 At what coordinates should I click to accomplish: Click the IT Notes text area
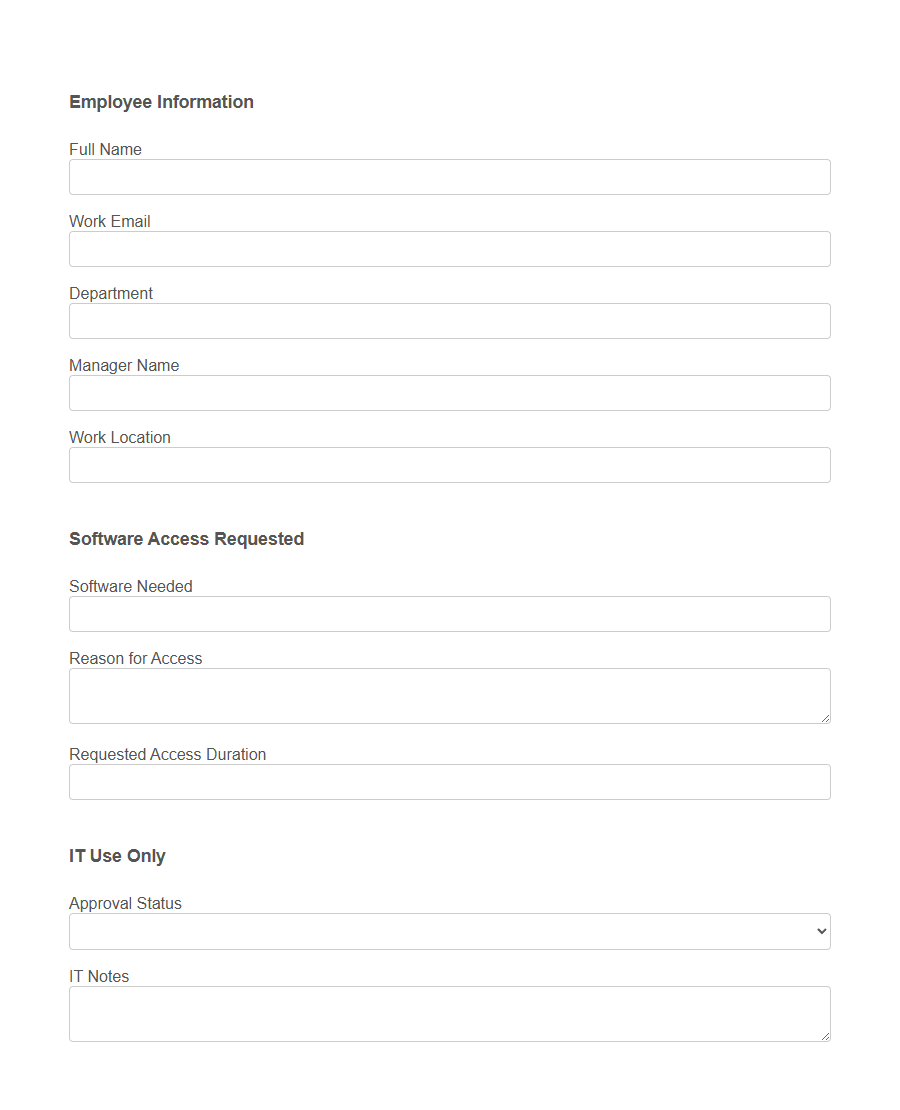pos(449,1013)
